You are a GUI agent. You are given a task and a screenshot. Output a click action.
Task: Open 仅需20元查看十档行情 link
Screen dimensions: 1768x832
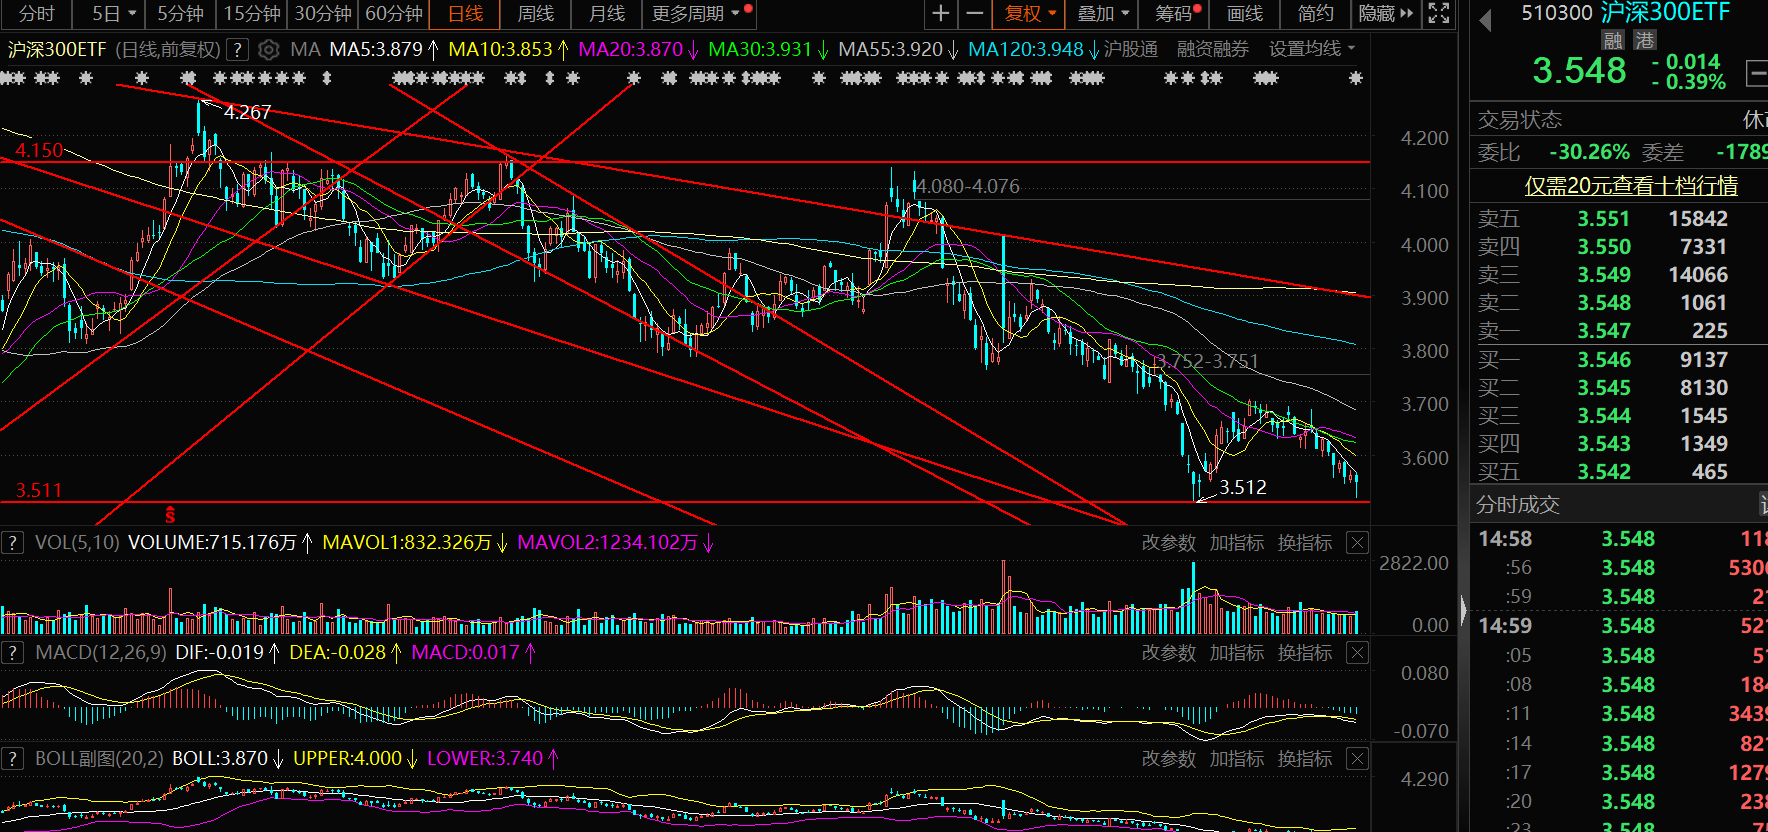coord(1631,186)
